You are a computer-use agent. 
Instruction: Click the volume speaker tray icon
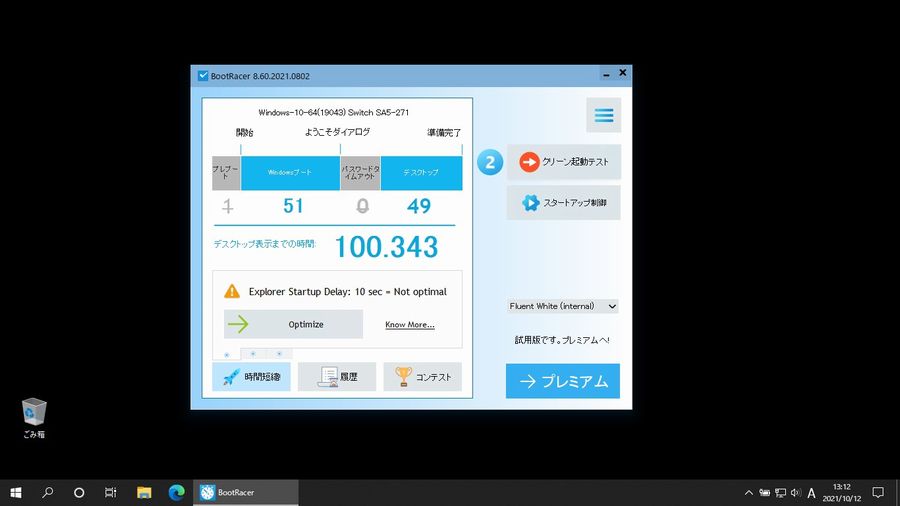(x=796, y=492)
